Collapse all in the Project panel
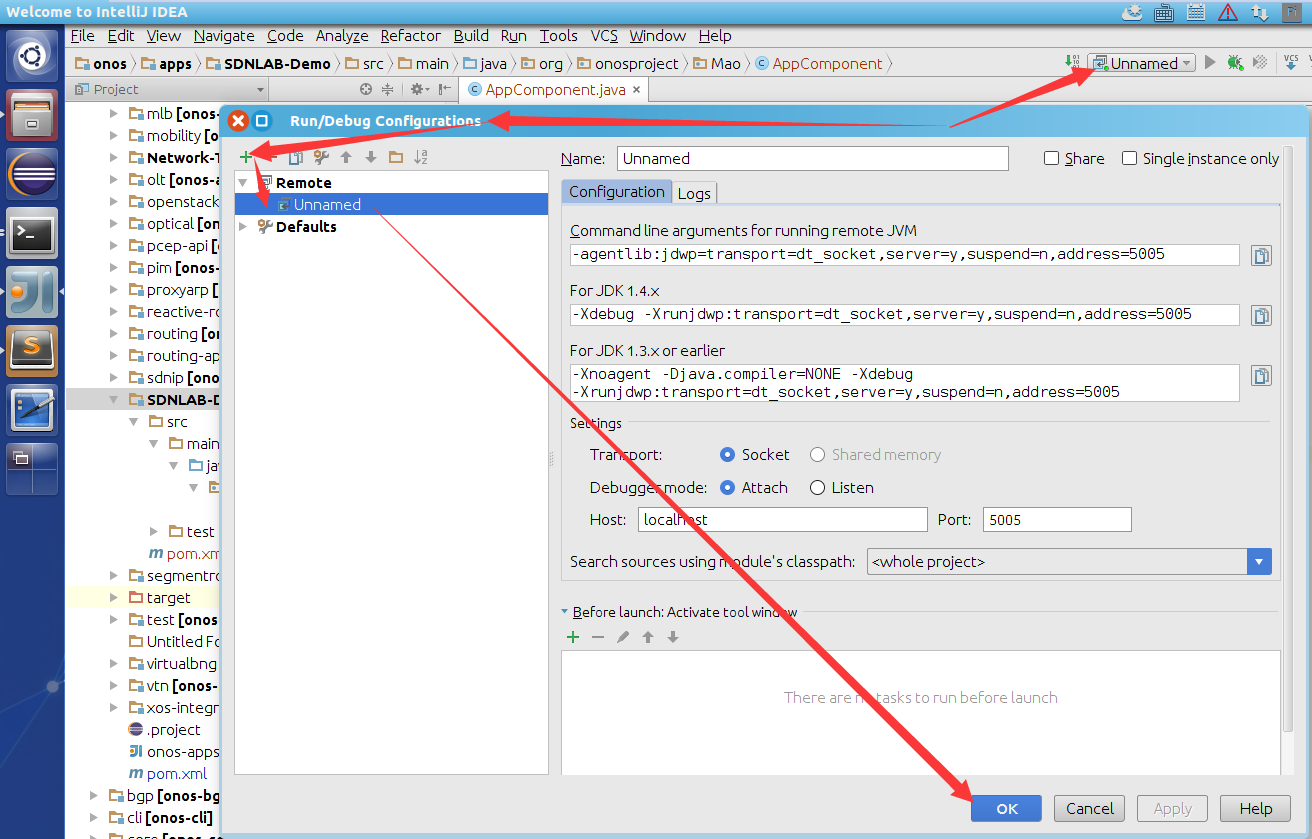 click(x=387, y=89)
